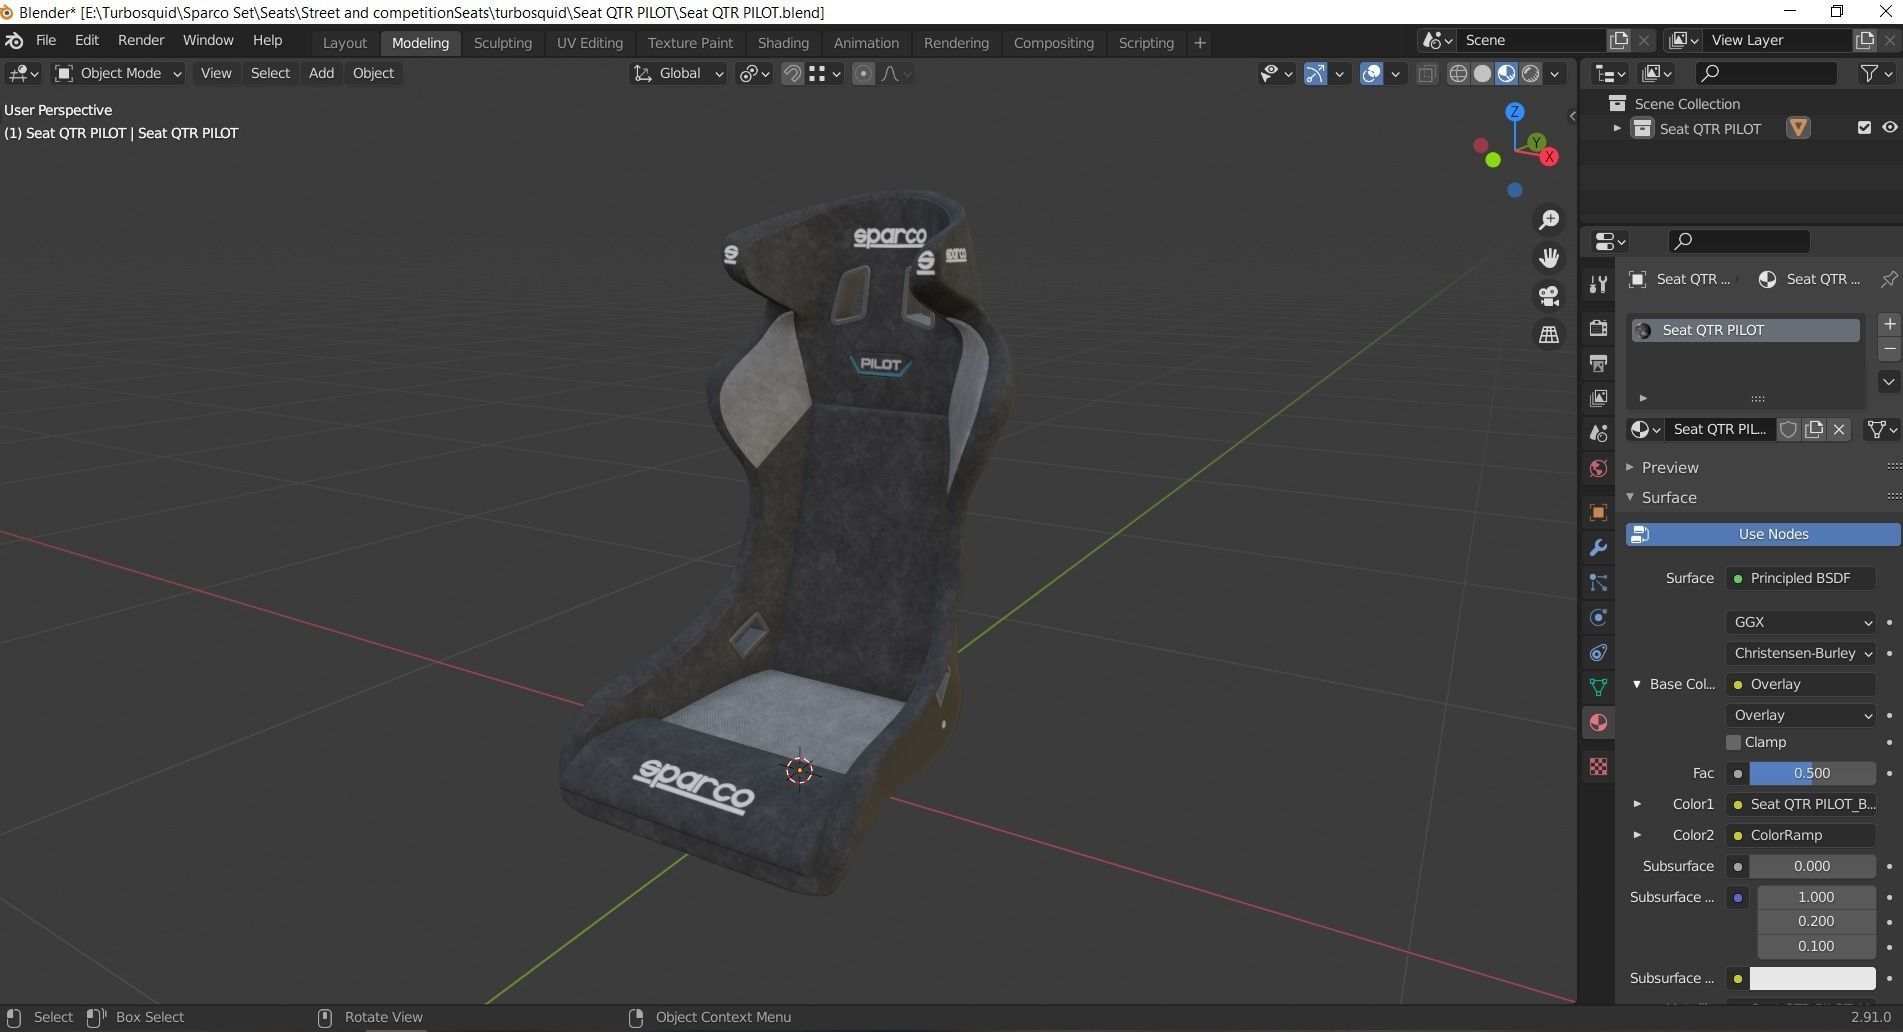Image resolution: width=1903 pixels, height=1032 pixels.
Task: Open Scene Properties tab
Action: (x=1598, y=433)
